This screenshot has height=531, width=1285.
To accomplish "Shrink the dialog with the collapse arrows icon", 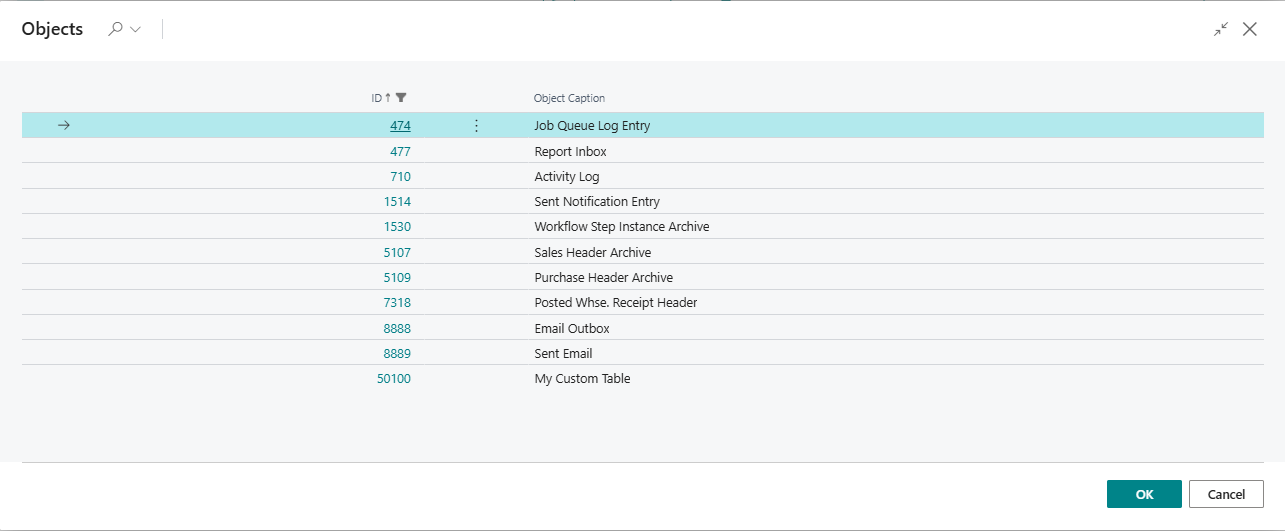I will click(x=1220, y=30).
